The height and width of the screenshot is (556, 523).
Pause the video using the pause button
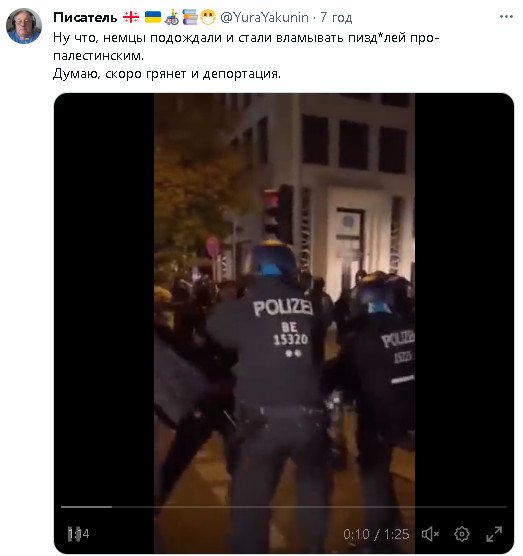click(74, 534)
